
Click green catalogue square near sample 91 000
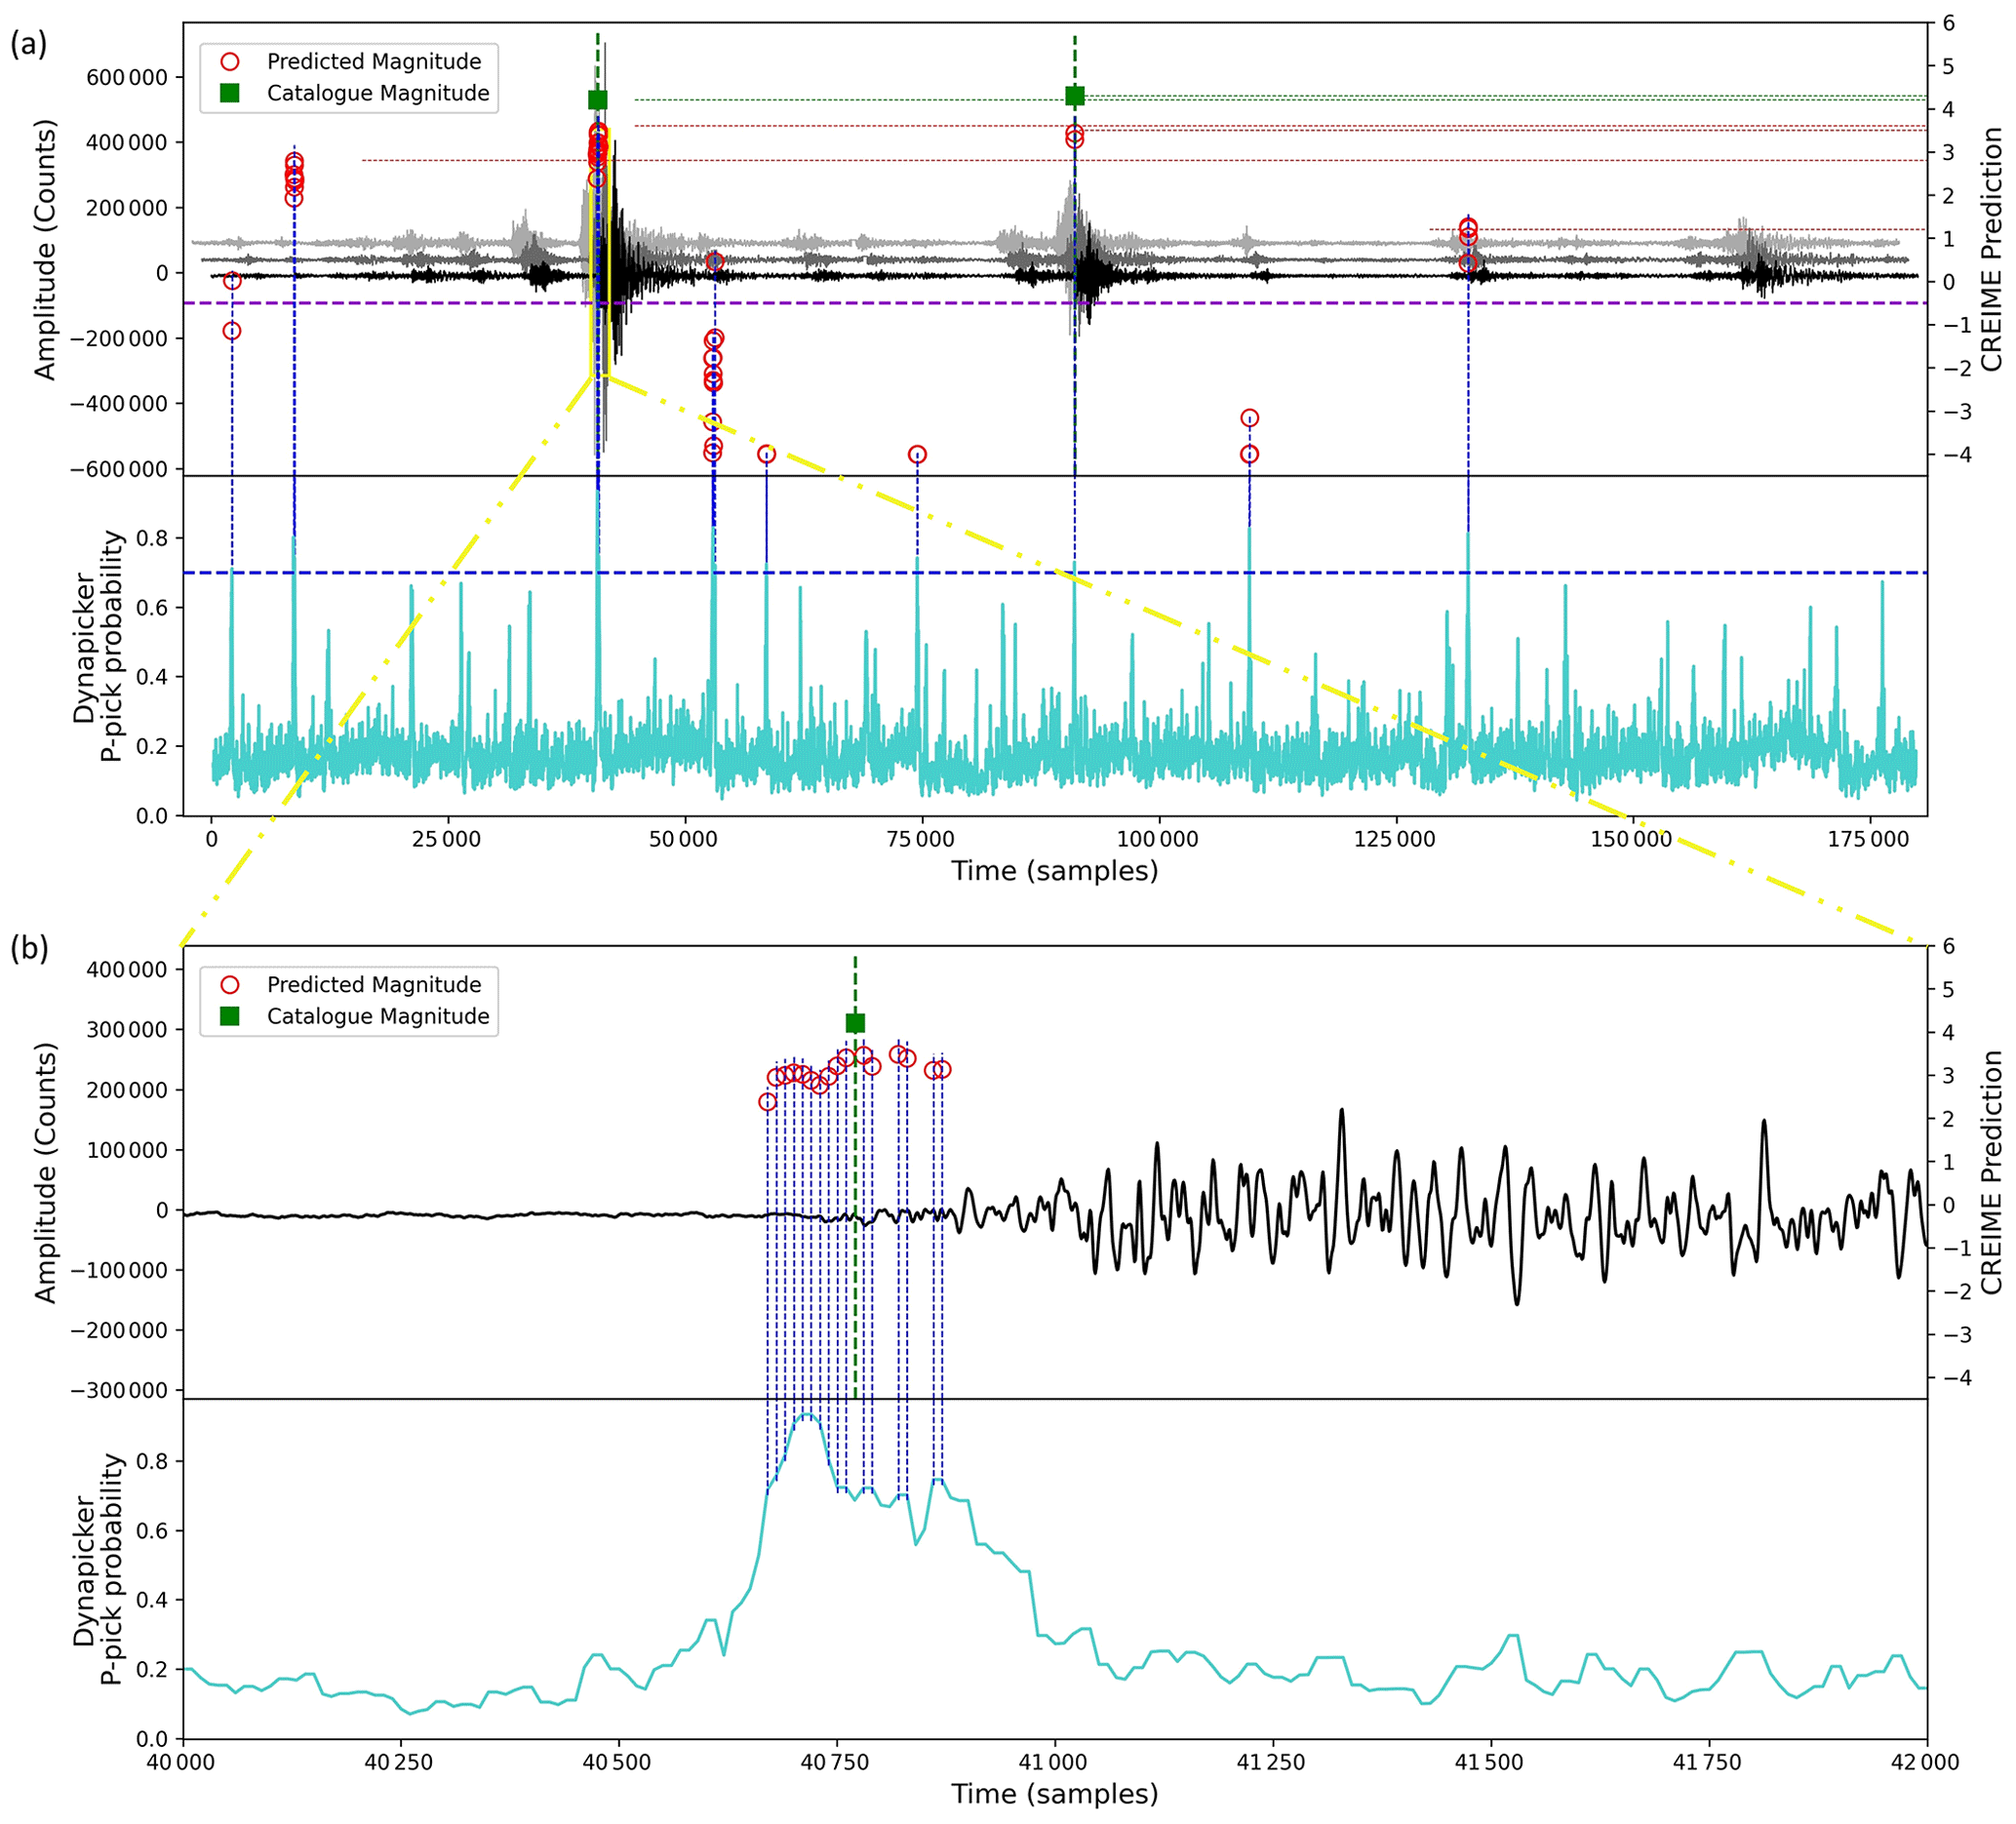pos(1075,96)
